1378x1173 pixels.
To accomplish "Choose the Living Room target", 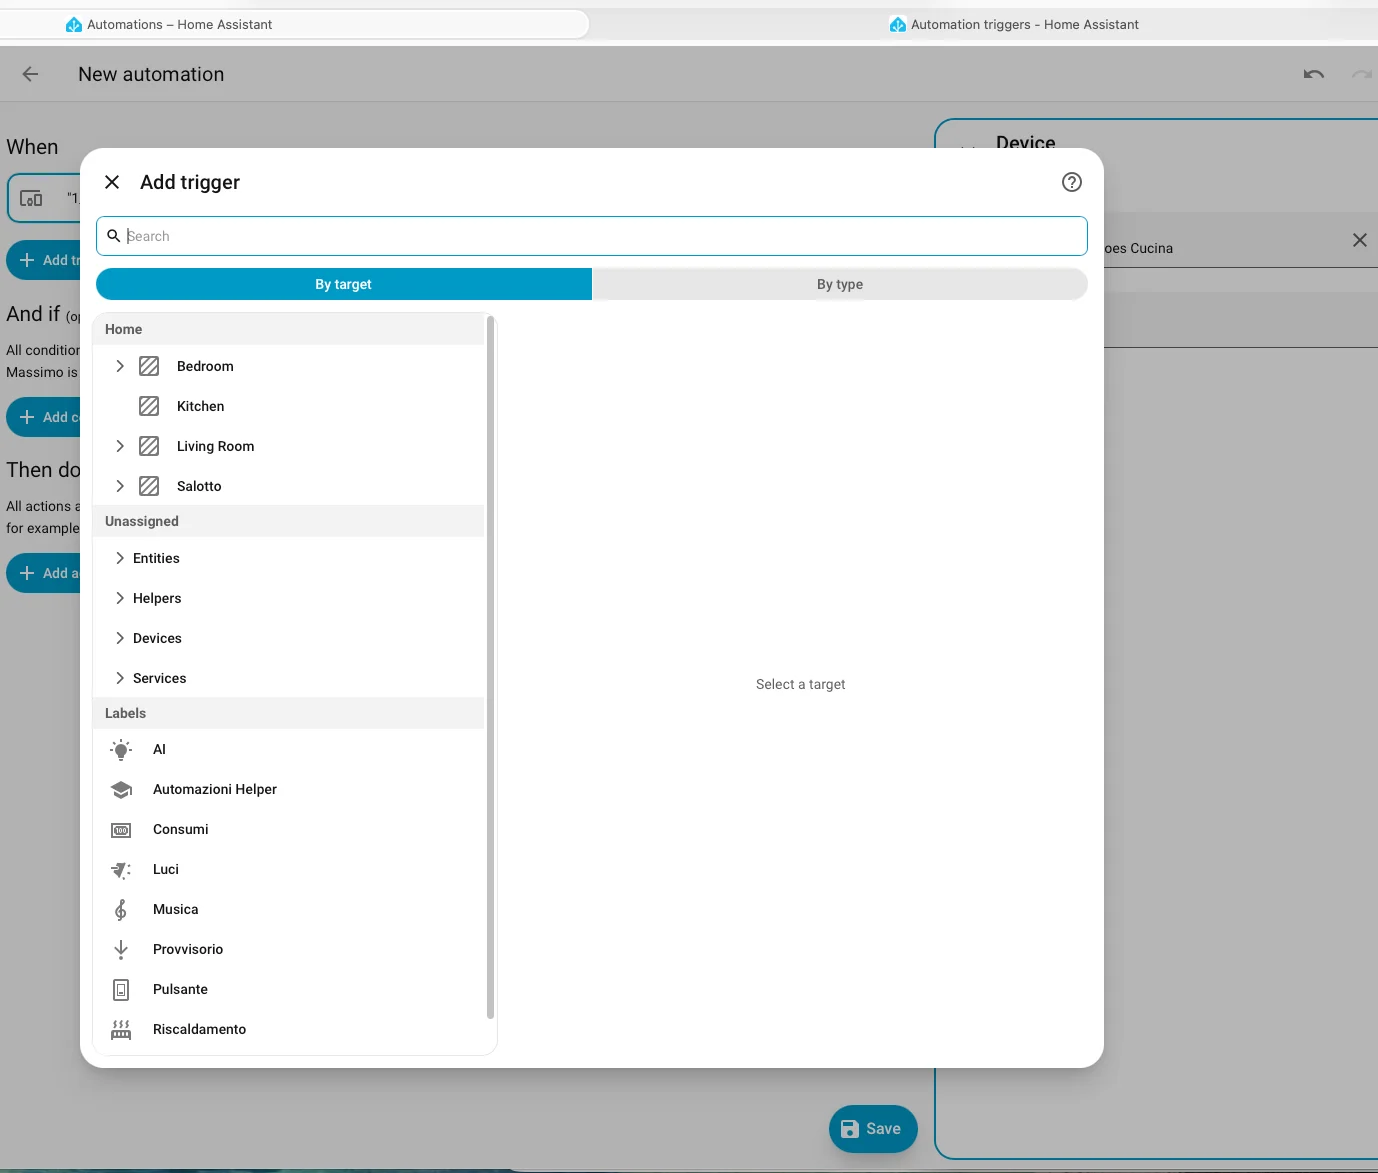I will pyautogui.click(x=289, y=446).
